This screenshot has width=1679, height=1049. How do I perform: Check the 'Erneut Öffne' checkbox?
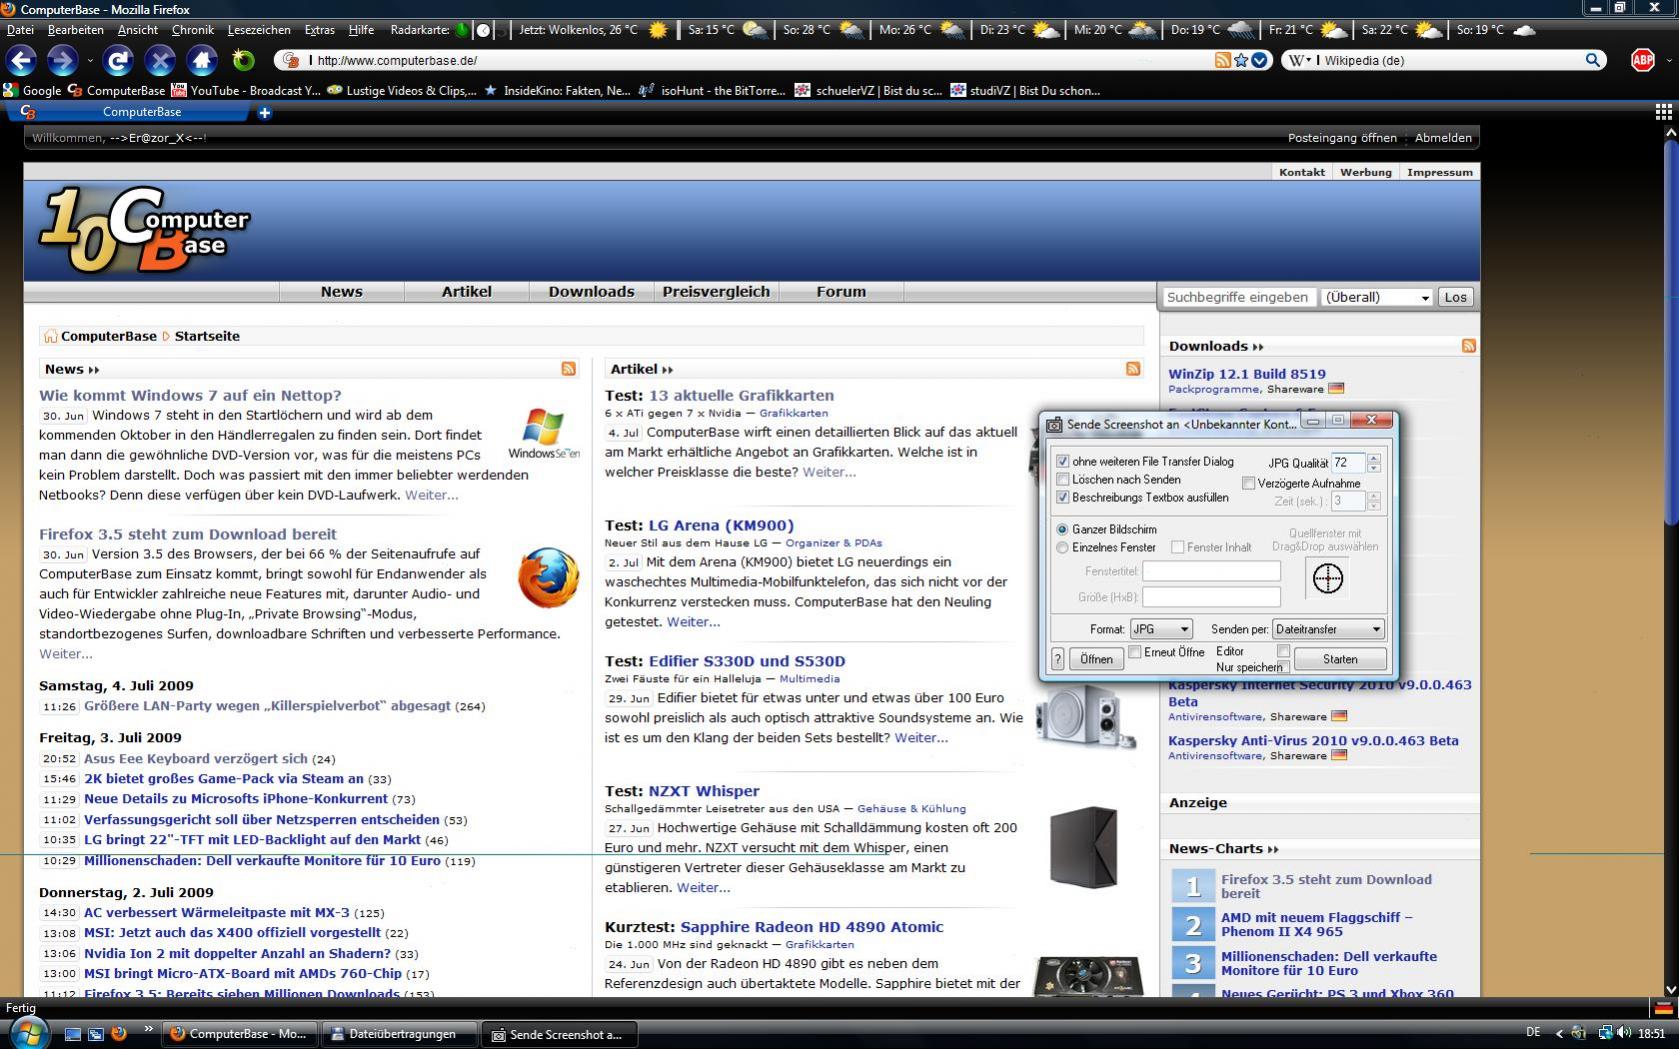(1135, 652)
